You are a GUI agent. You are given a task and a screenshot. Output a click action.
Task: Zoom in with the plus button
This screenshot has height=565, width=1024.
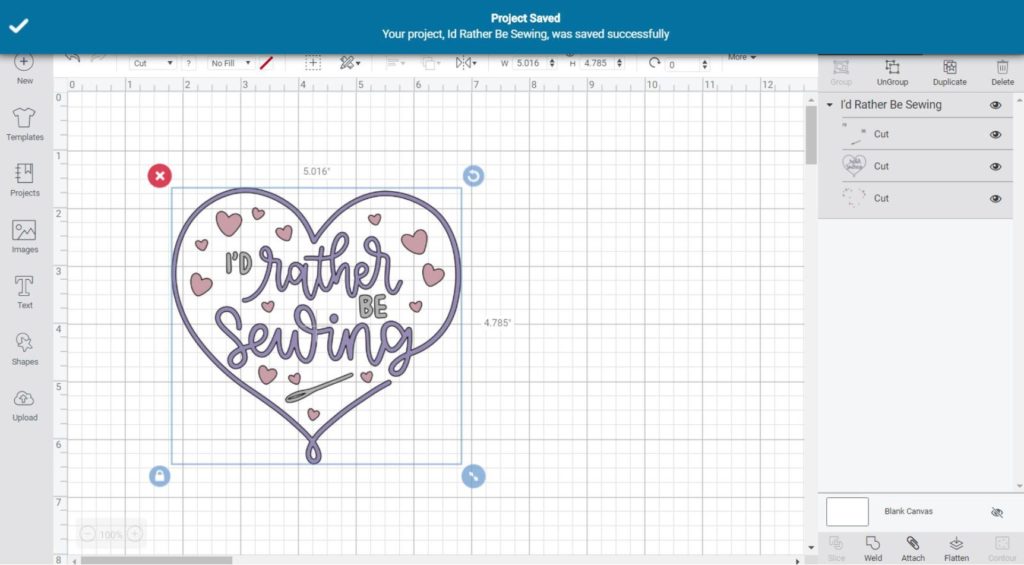135,534
